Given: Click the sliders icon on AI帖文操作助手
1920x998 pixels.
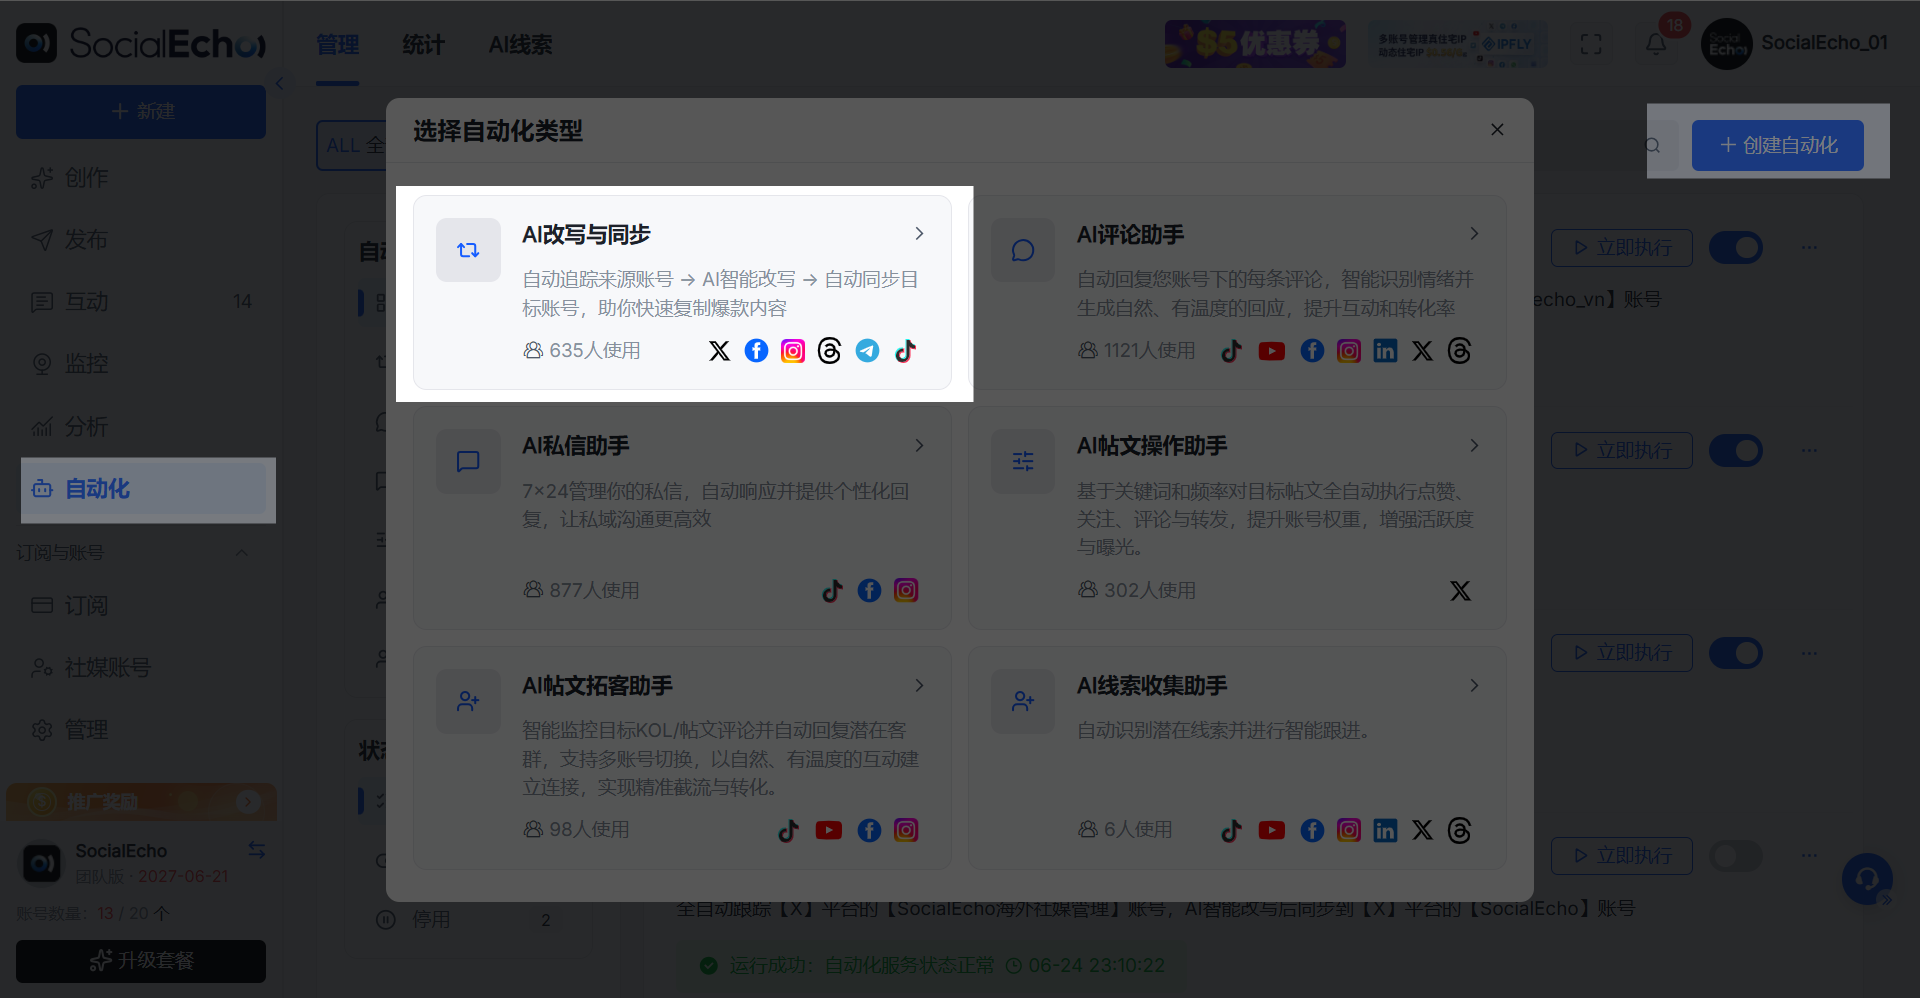Looking at the screenshot, I should [x=1023, y=461].
